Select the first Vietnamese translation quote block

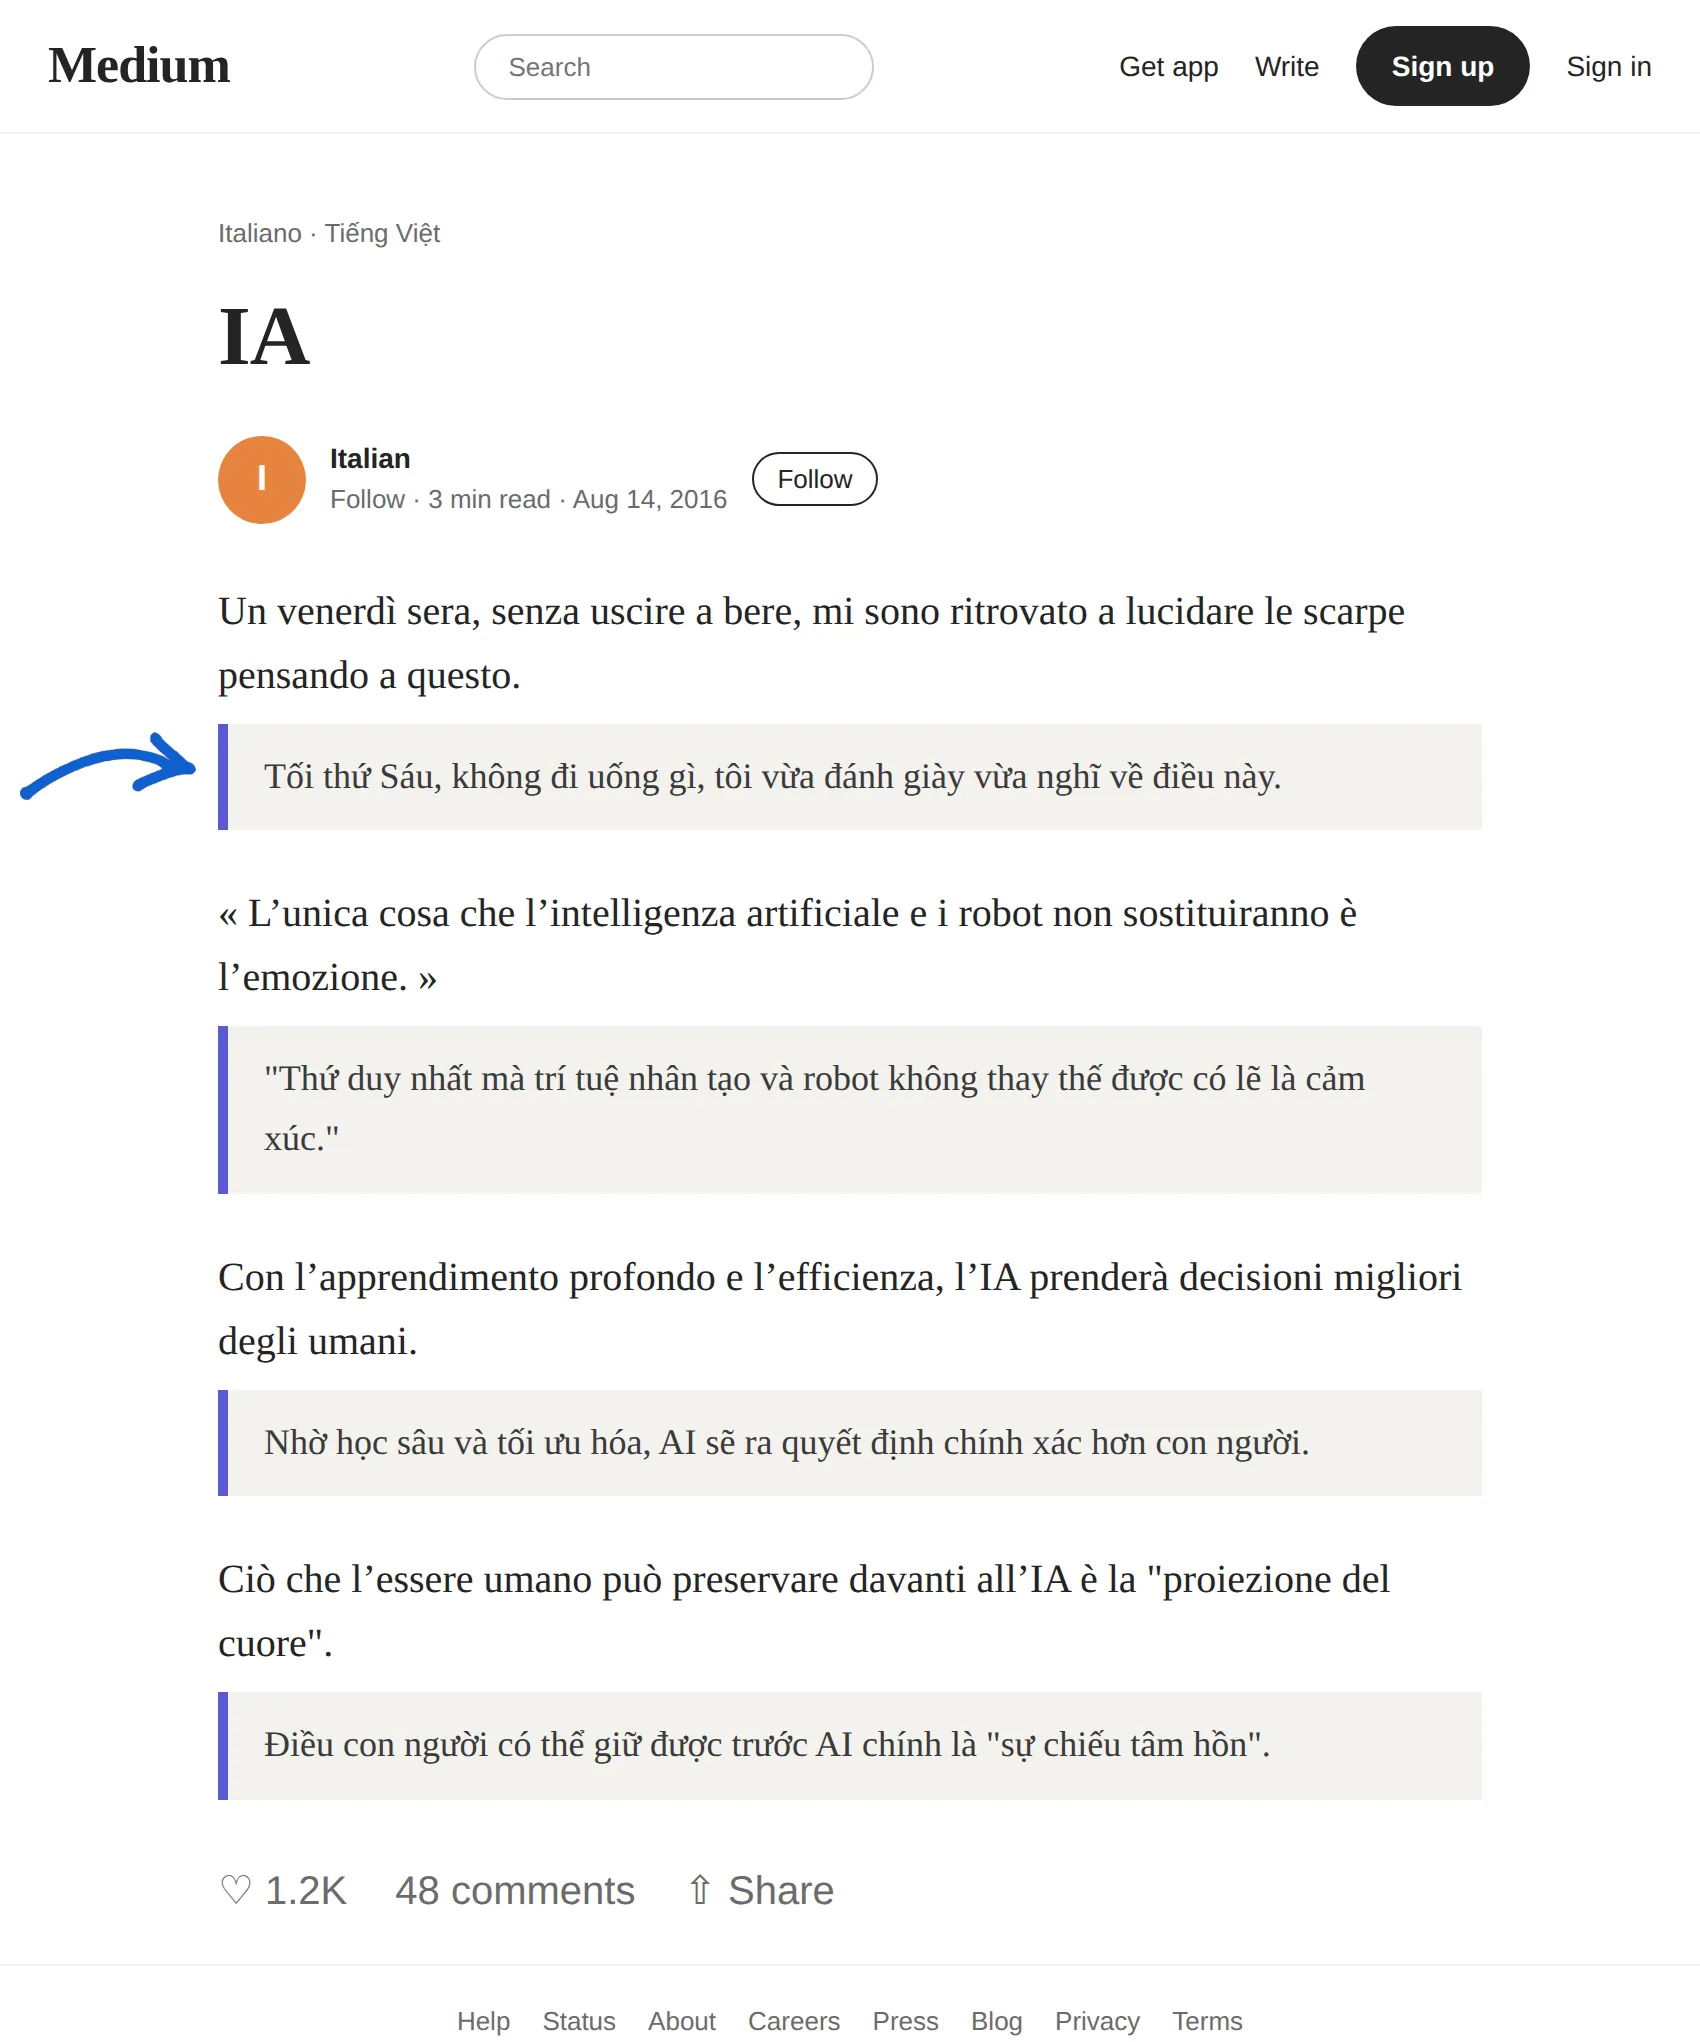[x=850, y=777]
